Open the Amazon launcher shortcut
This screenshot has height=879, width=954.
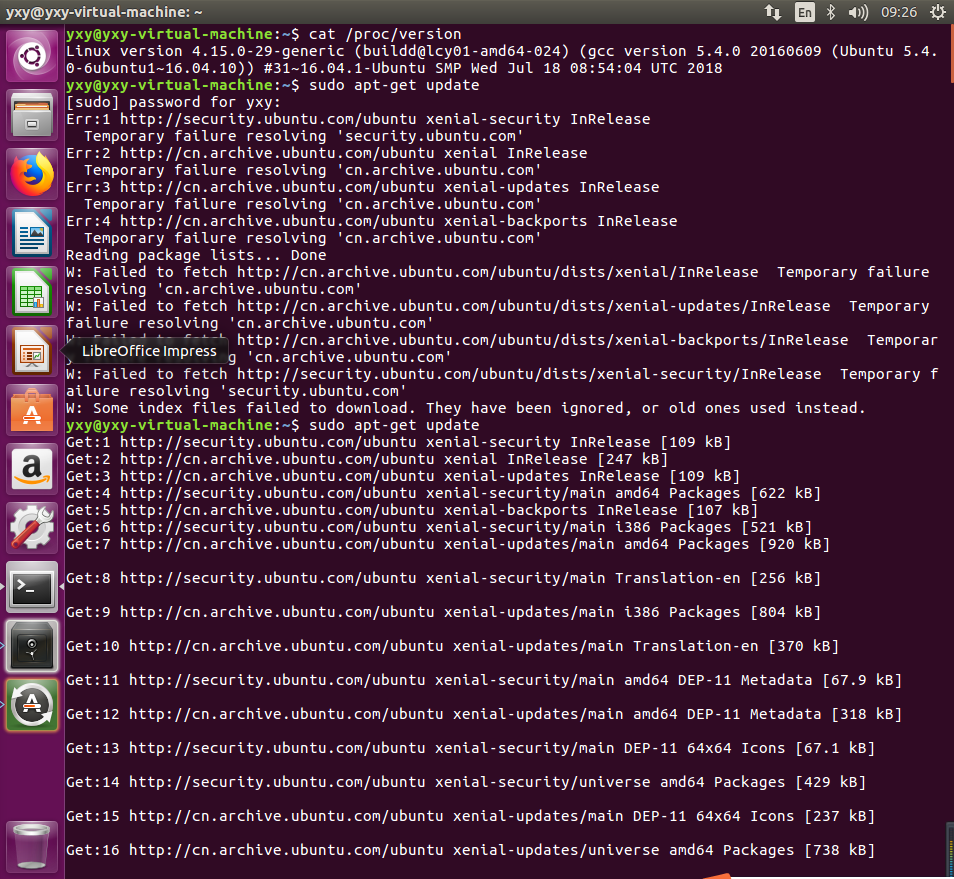tap(32, 467)
